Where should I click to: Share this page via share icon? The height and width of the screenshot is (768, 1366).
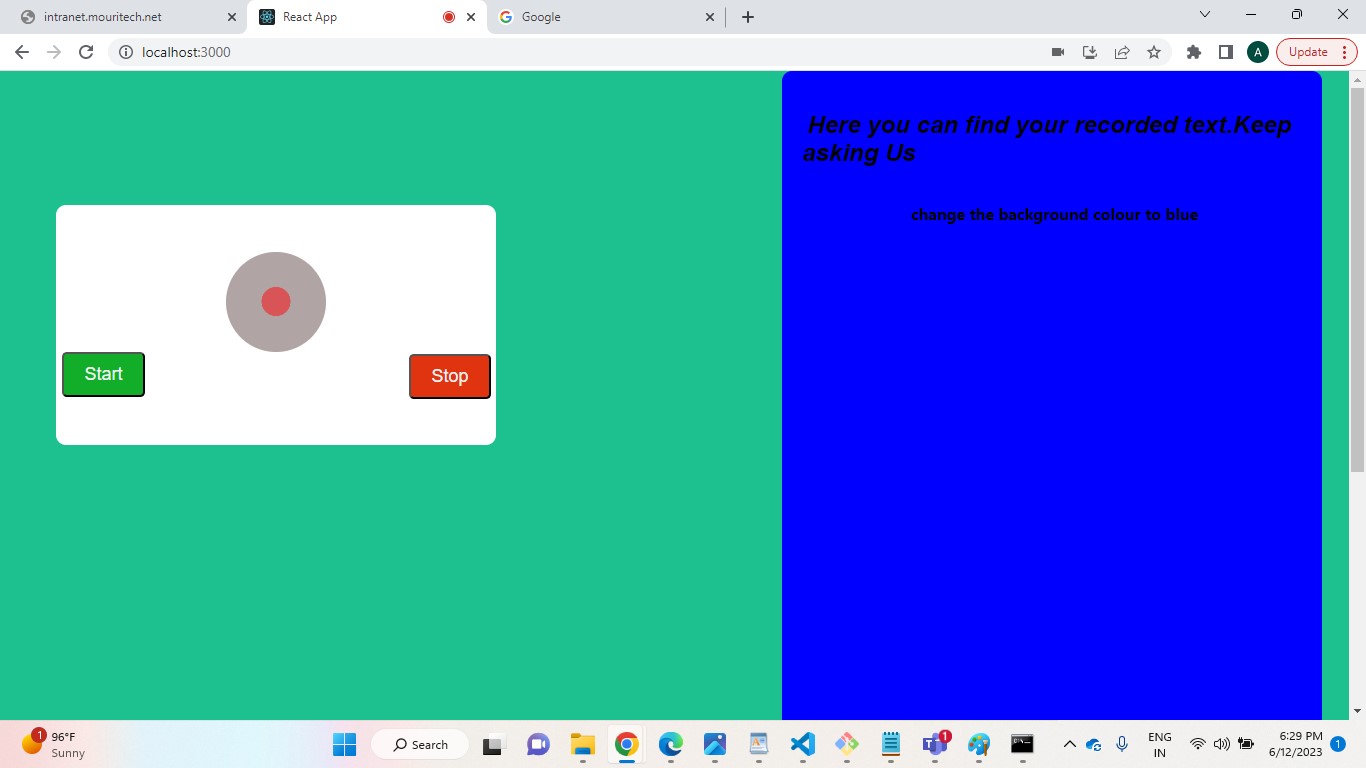[1122, 52]
